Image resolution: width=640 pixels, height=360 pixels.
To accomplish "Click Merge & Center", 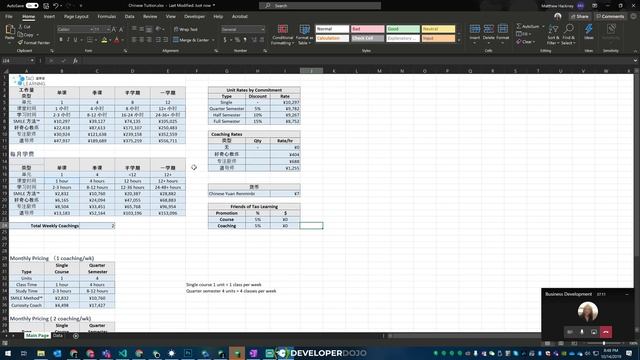I will (x=191, y=40).
